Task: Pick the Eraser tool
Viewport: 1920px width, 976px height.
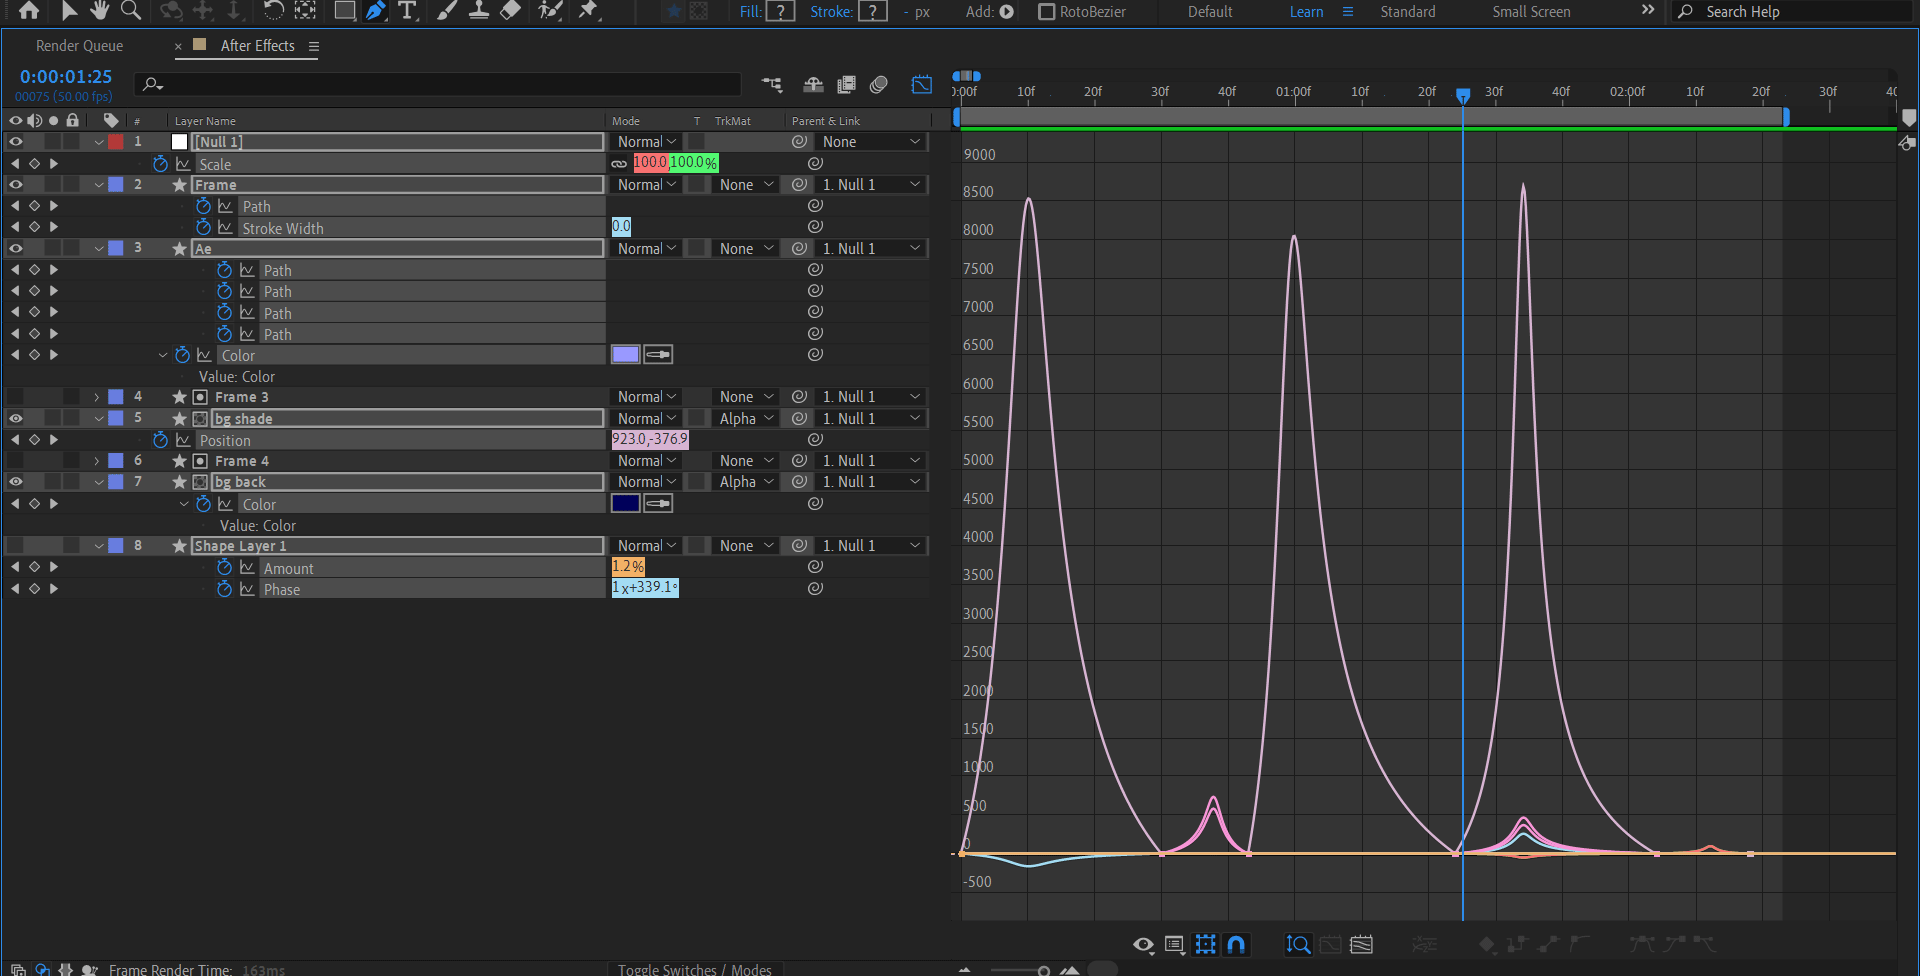Action: click(511, 11)
